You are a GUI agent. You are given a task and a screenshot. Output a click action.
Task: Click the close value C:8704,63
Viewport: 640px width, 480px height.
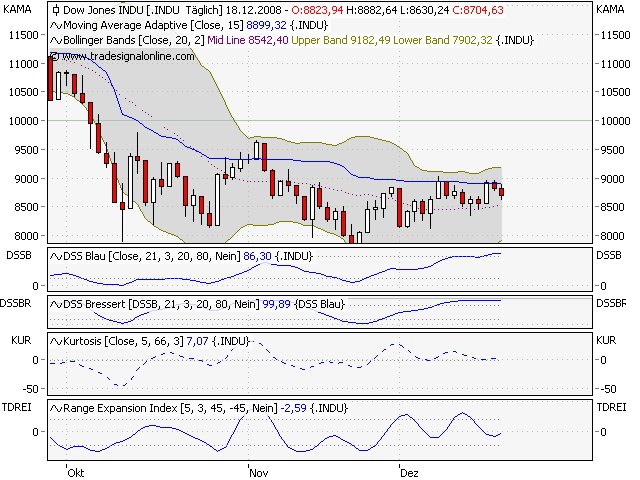tap(478, 10)
